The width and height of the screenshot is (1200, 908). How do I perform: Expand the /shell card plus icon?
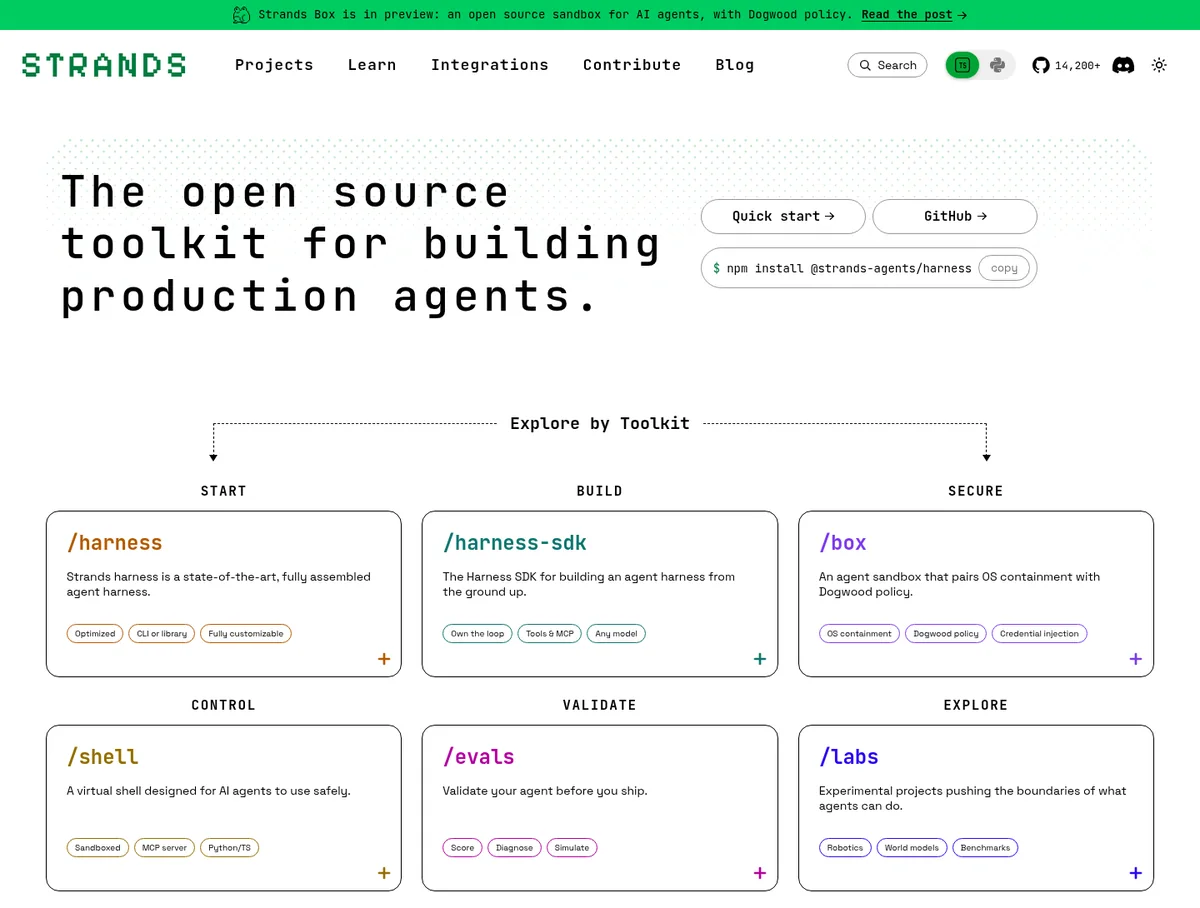tap(384, 873)
